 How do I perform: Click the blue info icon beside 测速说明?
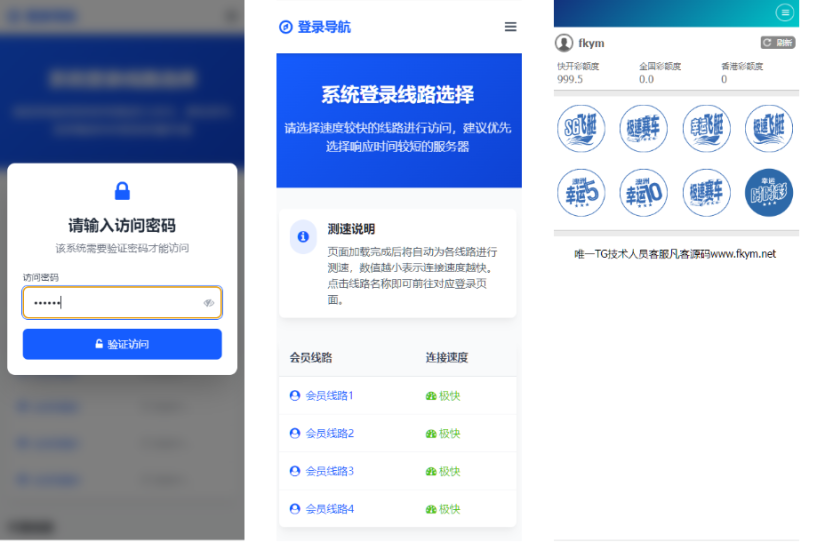(x=303, y=237)
